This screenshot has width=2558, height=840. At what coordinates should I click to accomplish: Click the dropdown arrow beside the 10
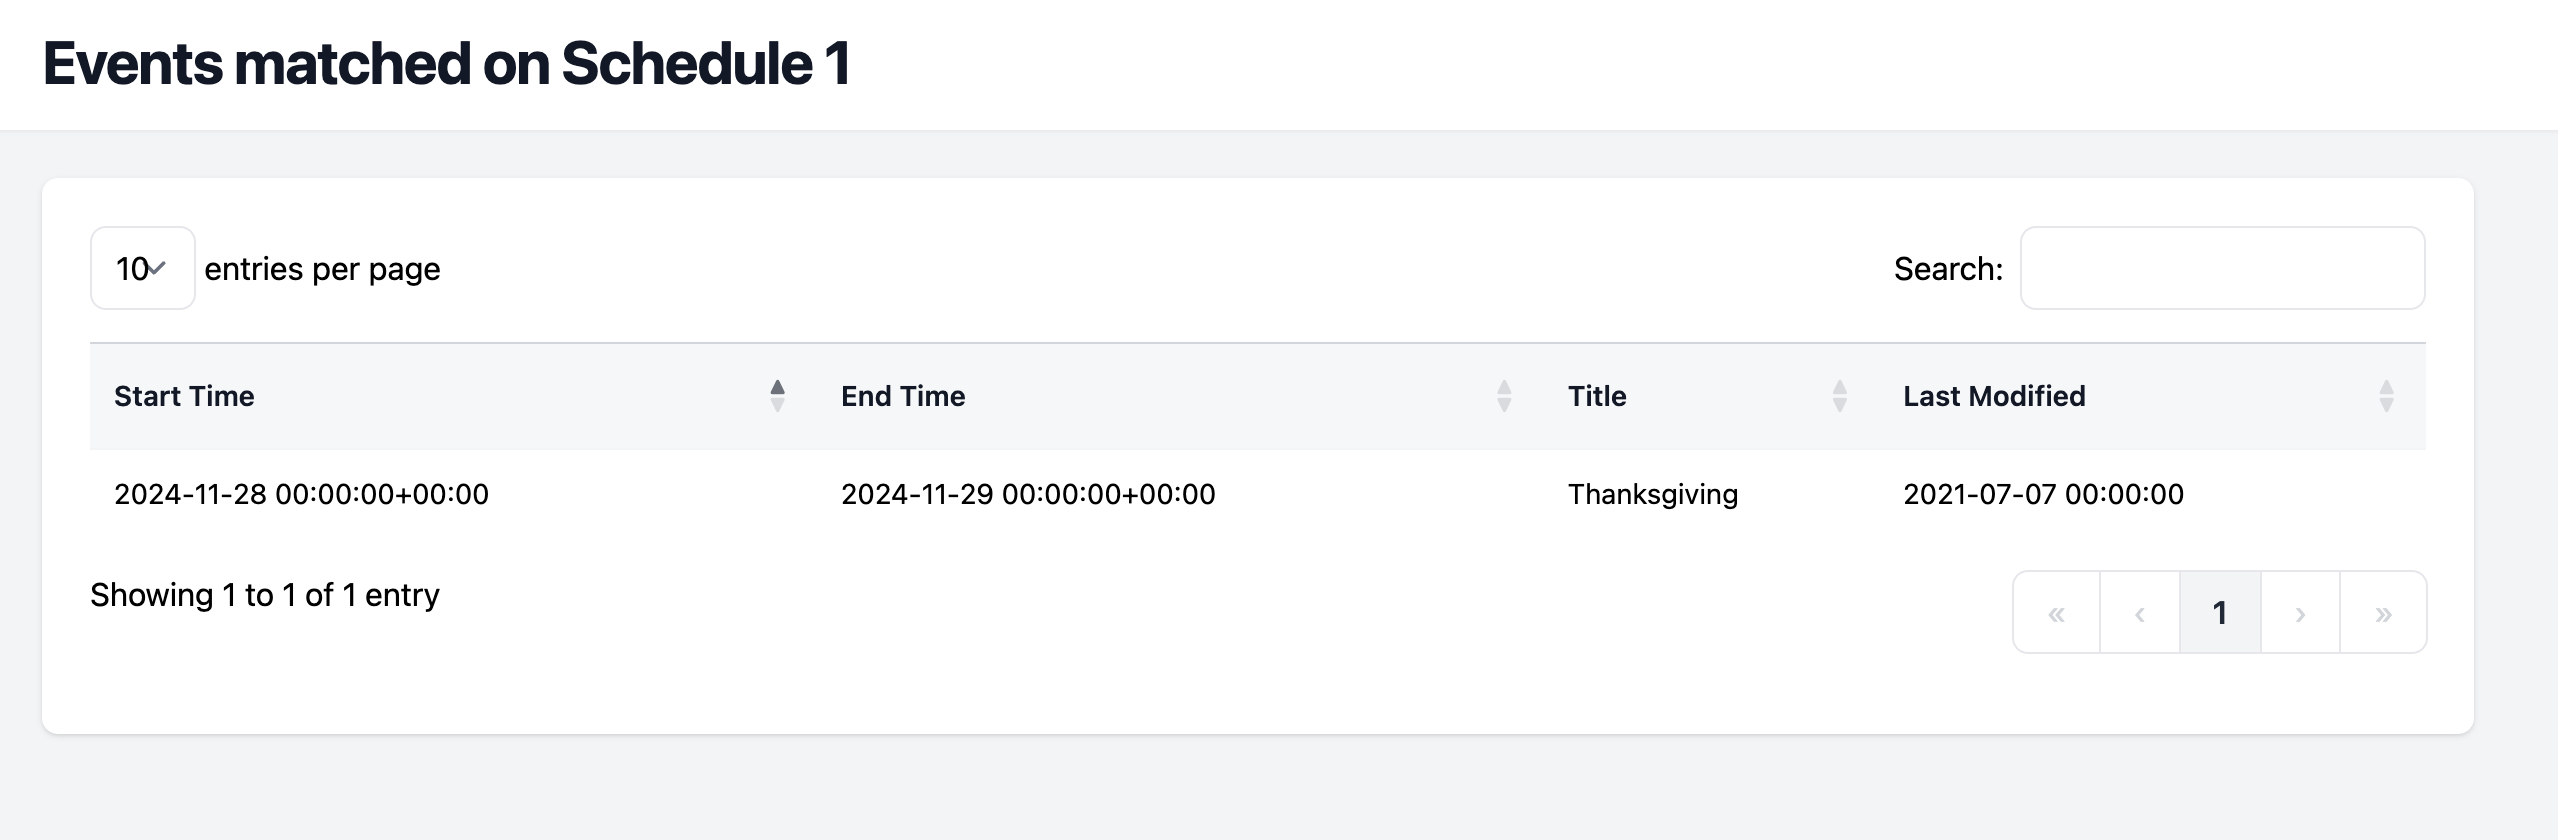click(157, 268)
